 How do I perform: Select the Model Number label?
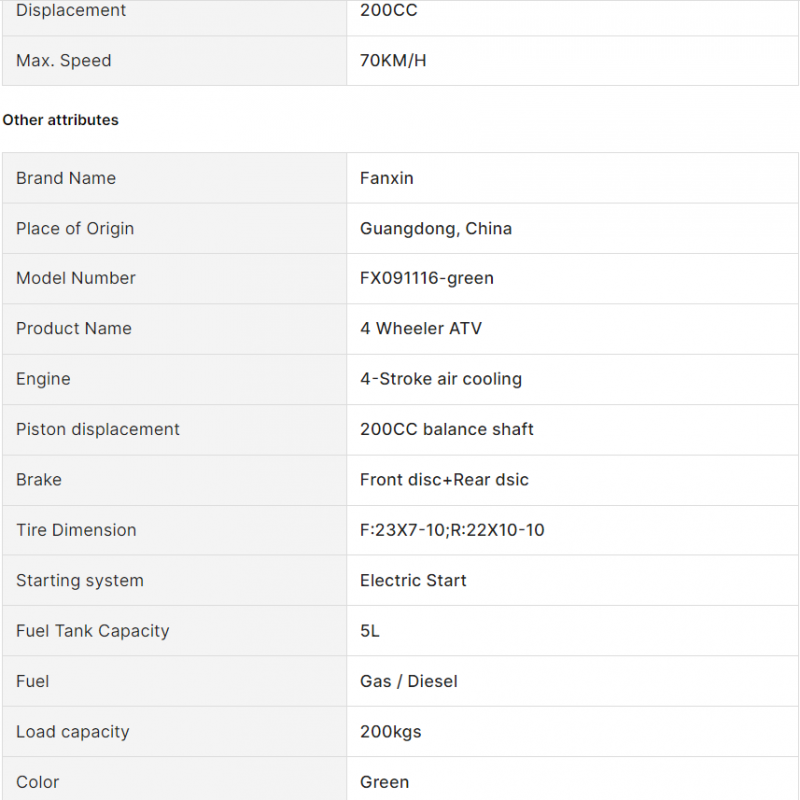click(76, 278)
